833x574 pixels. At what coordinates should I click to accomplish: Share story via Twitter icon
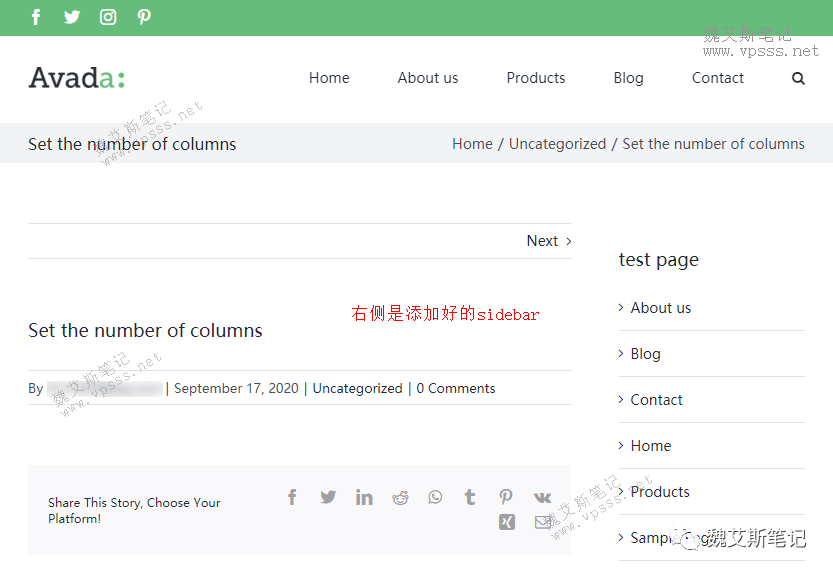coord(328,497)
